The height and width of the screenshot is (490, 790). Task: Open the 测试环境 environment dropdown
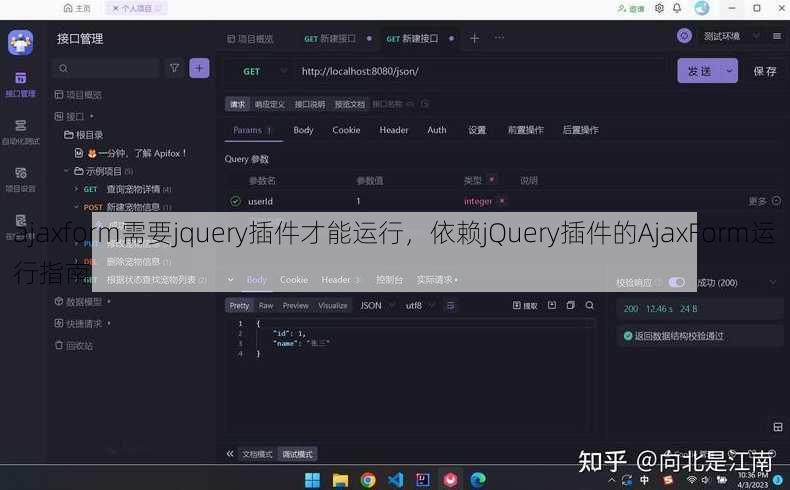[731, 36]
